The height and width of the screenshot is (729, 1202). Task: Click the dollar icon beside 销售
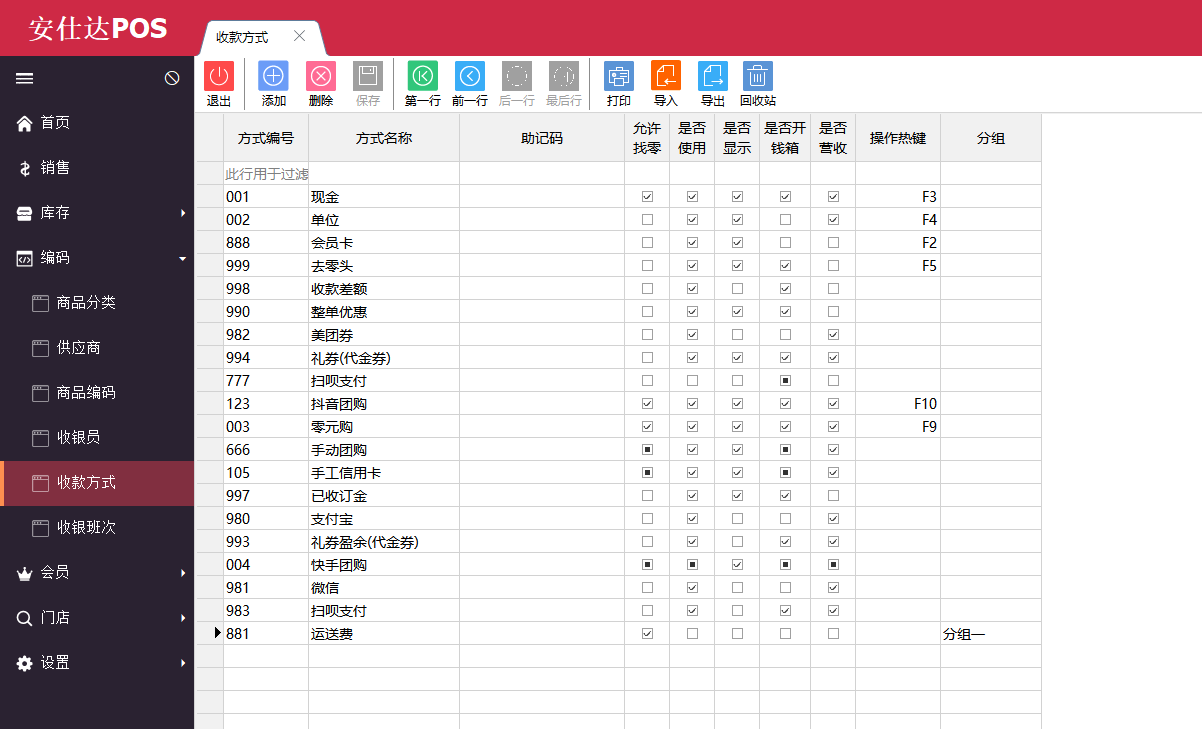click(x=25, y=168)
